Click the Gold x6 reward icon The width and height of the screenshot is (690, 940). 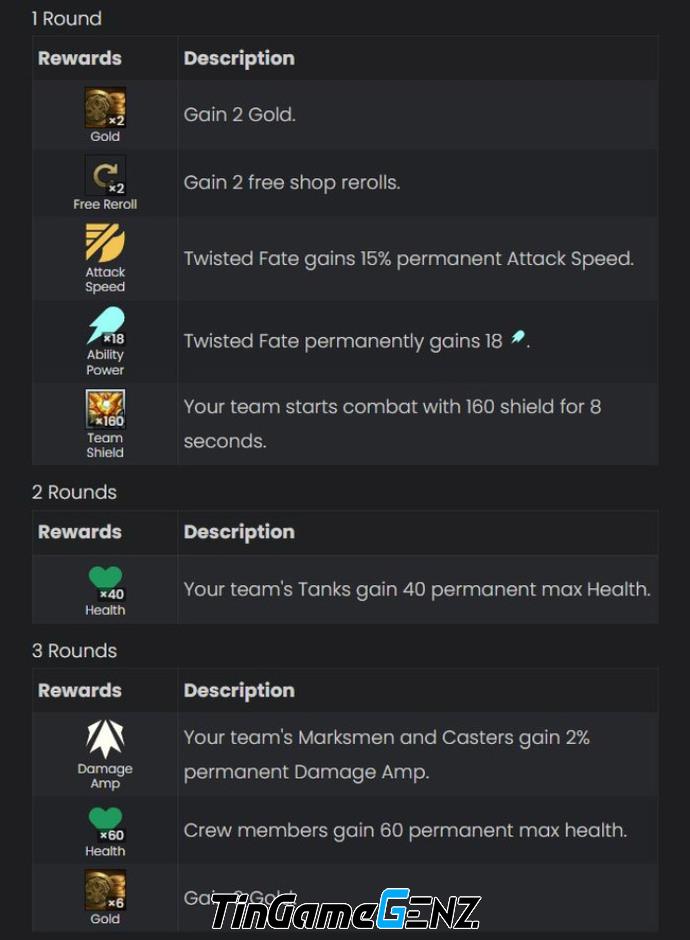point(105,890)
